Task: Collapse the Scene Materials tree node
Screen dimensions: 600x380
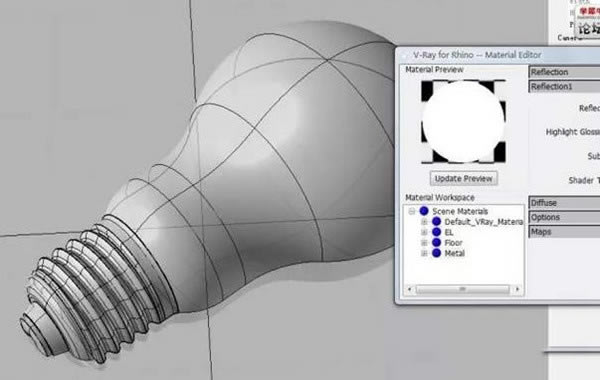Action: pos(412,211)
